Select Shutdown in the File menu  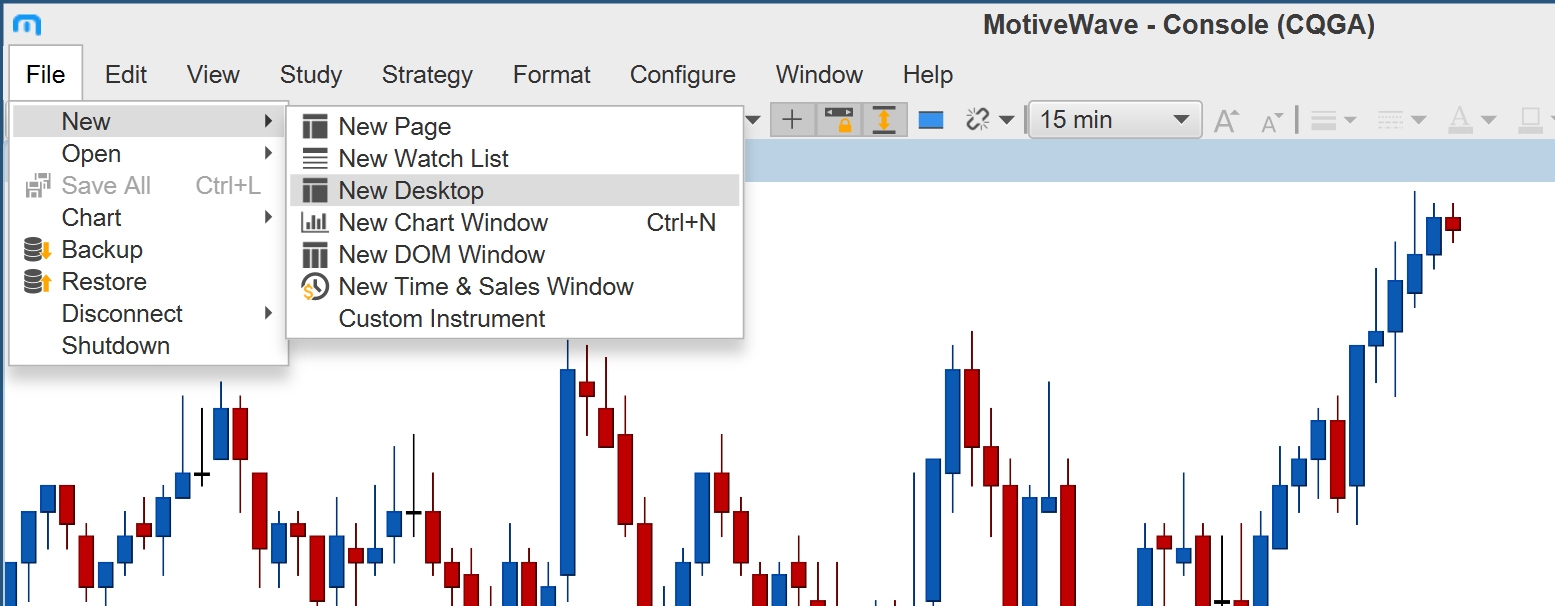(x=148, y=346)
